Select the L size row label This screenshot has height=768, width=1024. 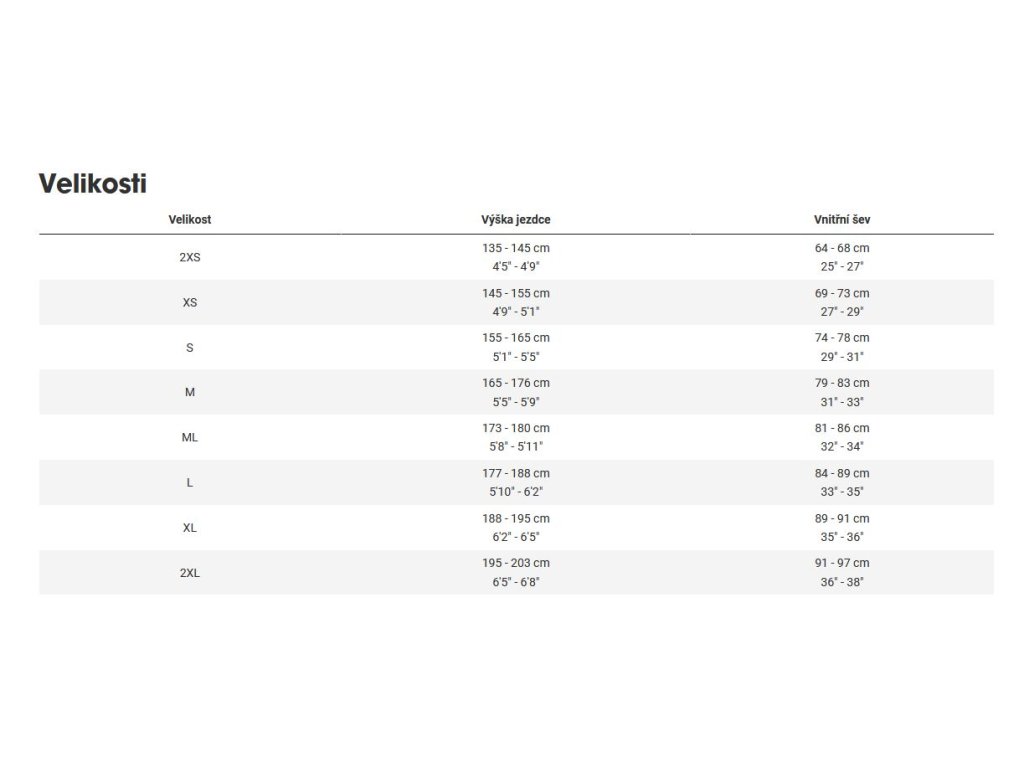(189, 483)
